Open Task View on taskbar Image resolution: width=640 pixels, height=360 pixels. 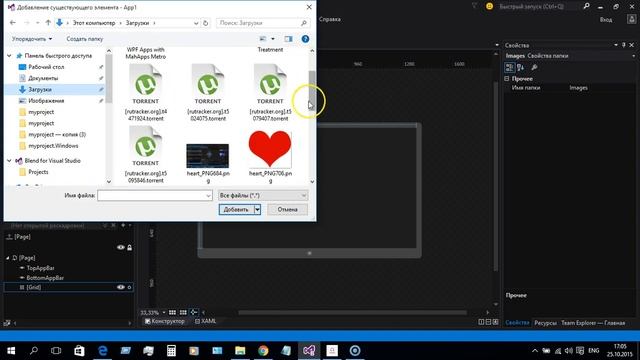point(56,351)
